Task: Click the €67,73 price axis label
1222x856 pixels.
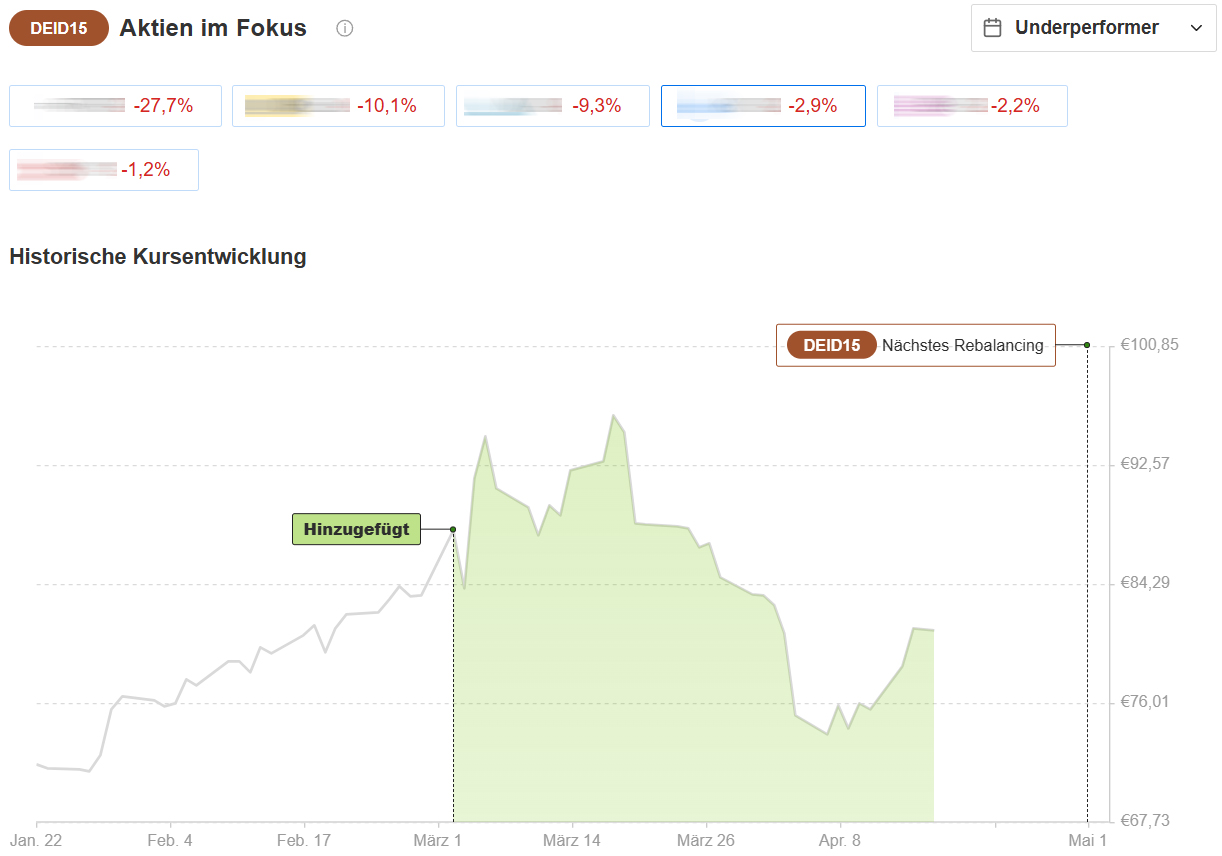Action: tap(1145, 821)
